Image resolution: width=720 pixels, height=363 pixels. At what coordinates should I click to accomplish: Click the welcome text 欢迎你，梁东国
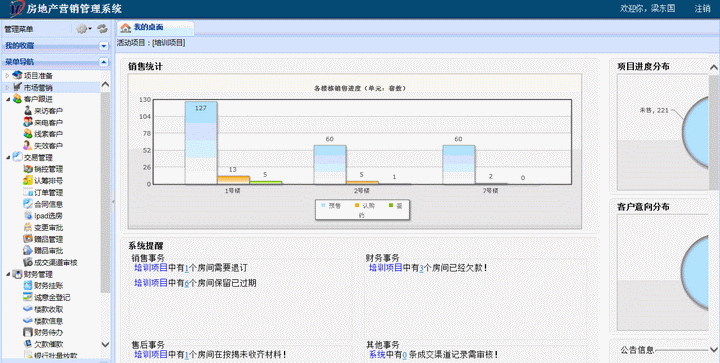click(647, 8)
